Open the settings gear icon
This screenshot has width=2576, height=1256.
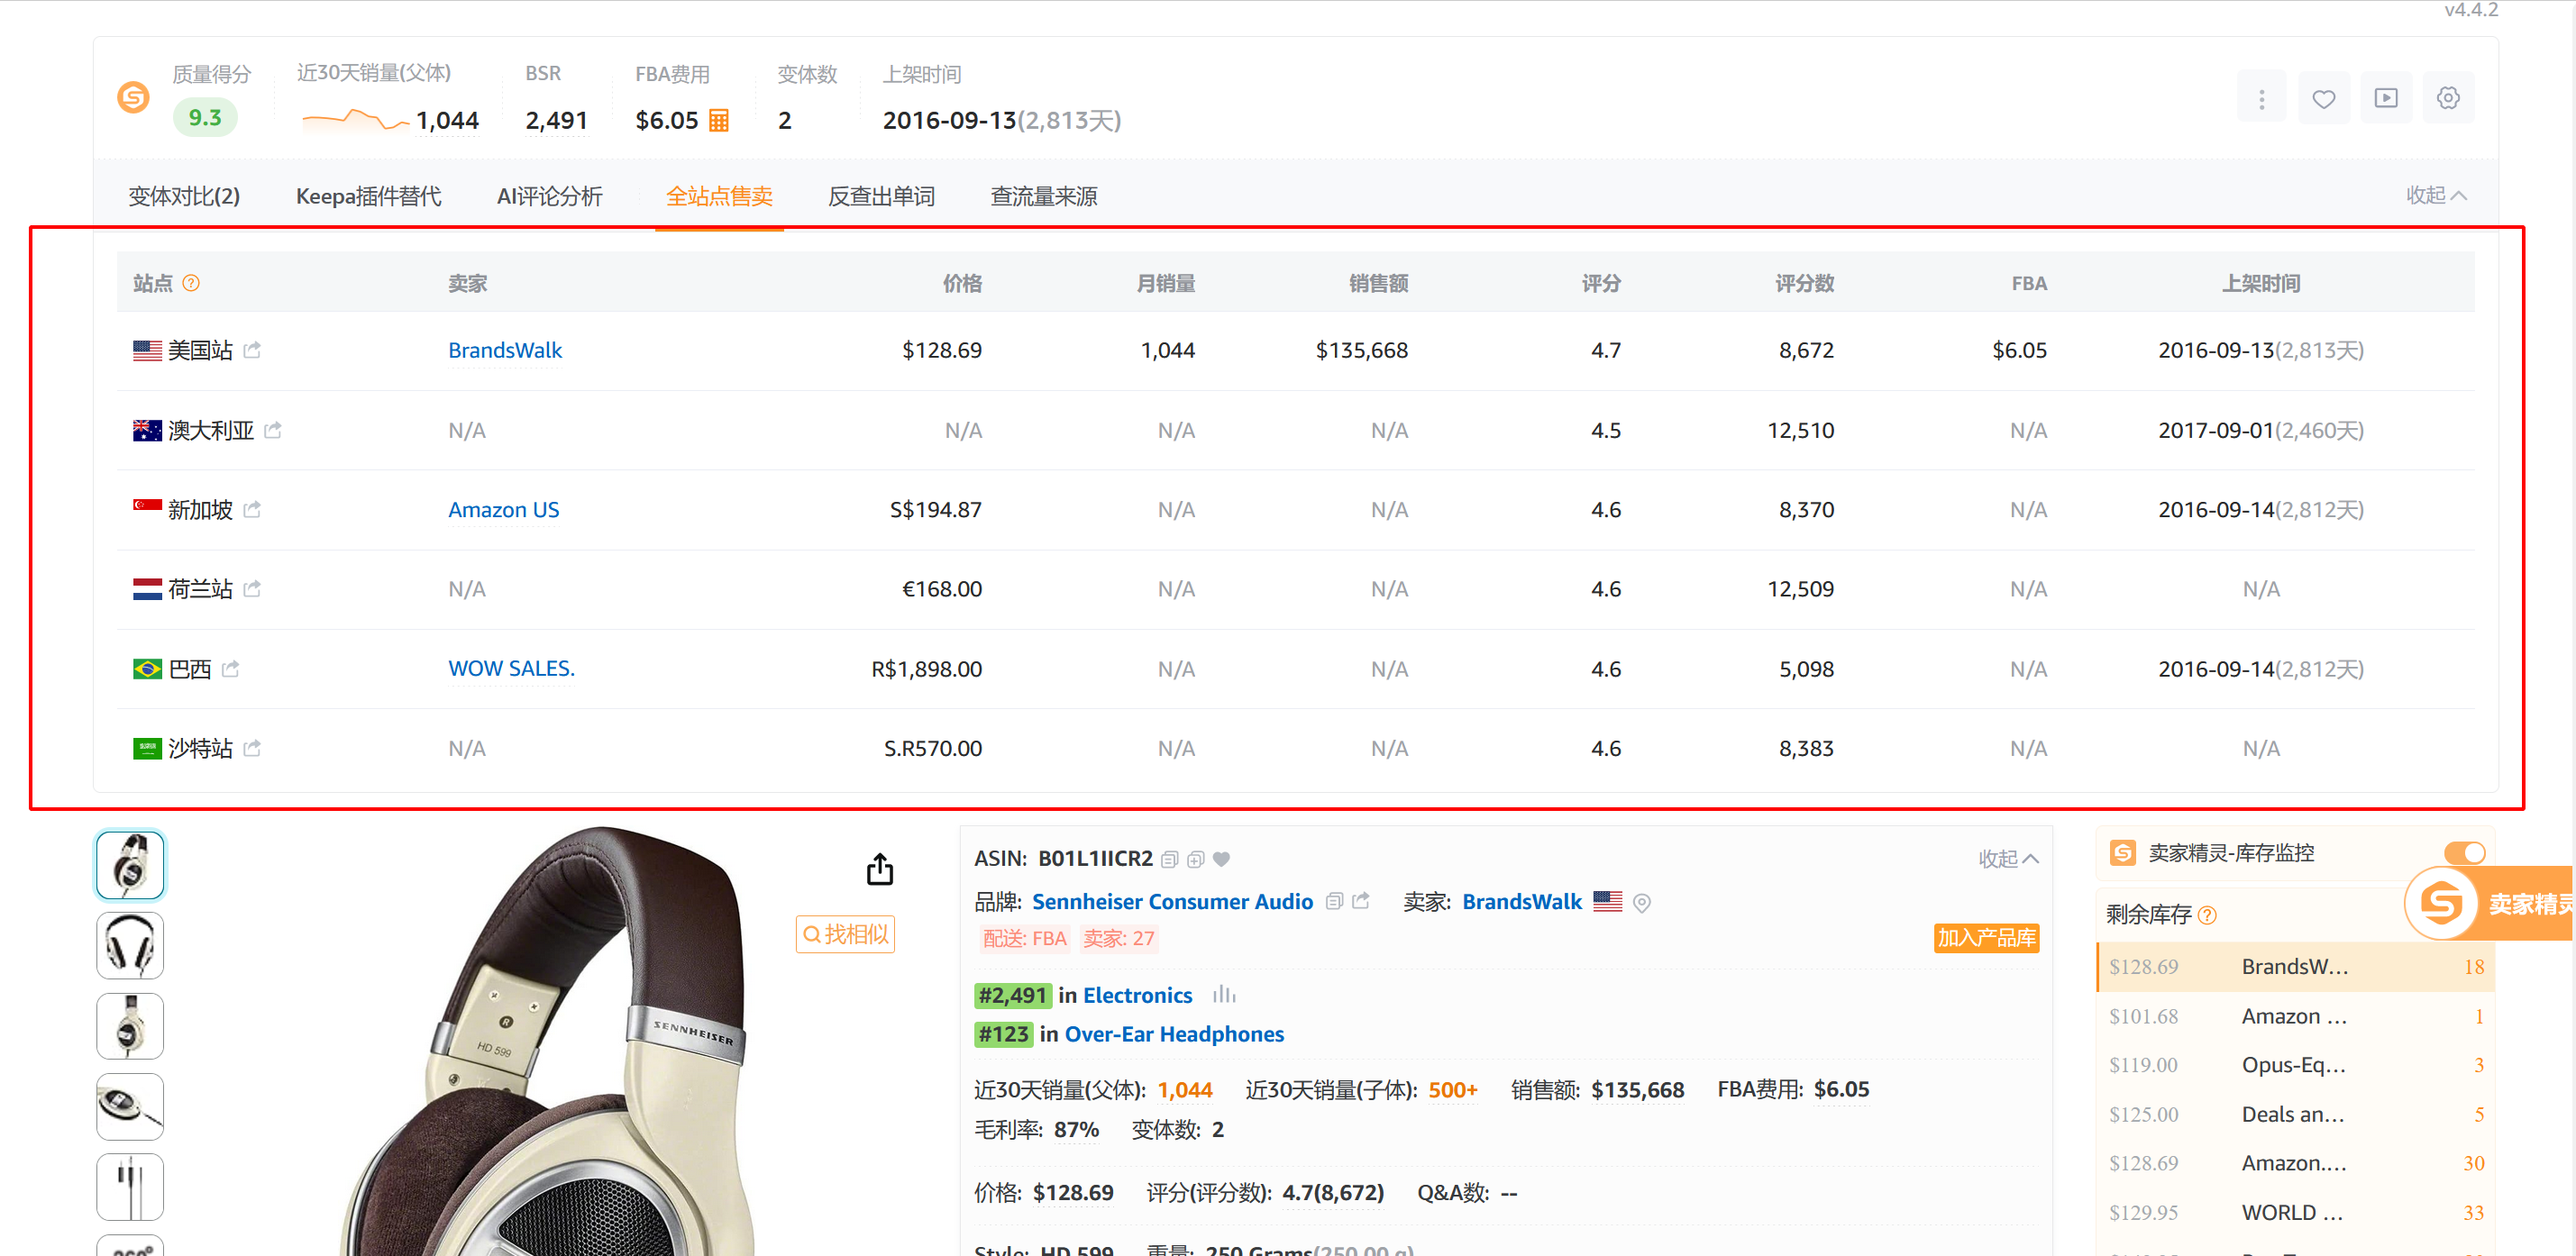(2447, 99)
